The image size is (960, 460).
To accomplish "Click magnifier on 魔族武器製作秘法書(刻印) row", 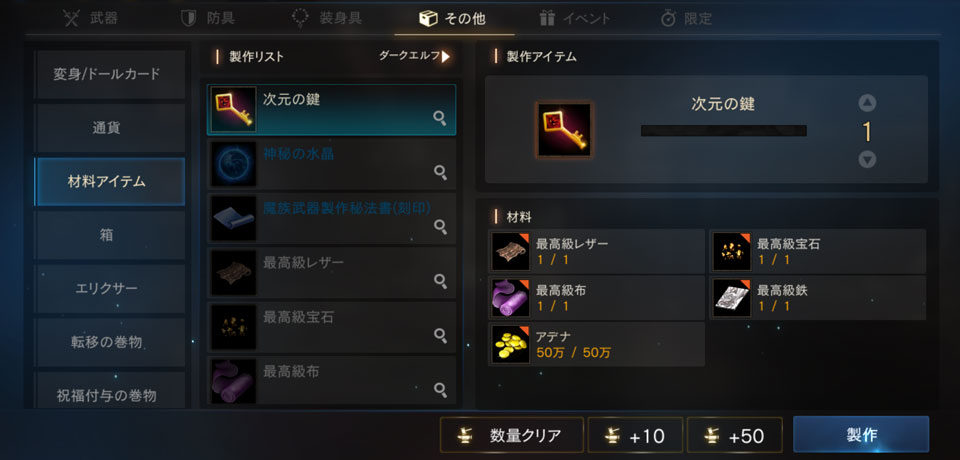I will 440,227.
